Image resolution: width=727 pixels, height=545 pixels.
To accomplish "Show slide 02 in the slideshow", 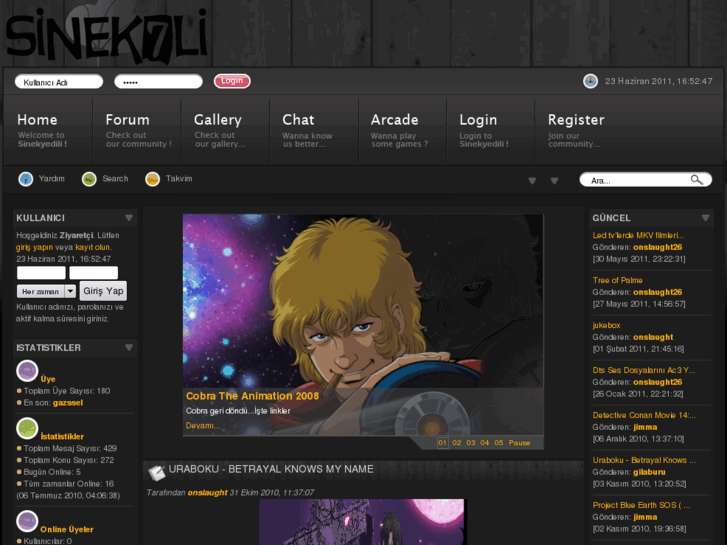I will 457,443.
